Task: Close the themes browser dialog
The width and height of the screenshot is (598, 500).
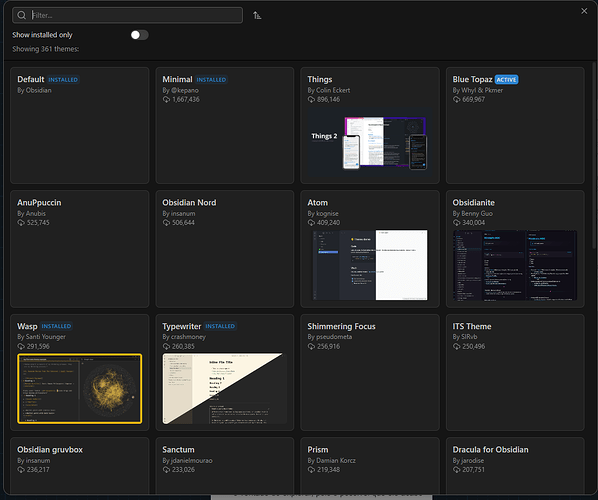Action: (x=584, y=11)
